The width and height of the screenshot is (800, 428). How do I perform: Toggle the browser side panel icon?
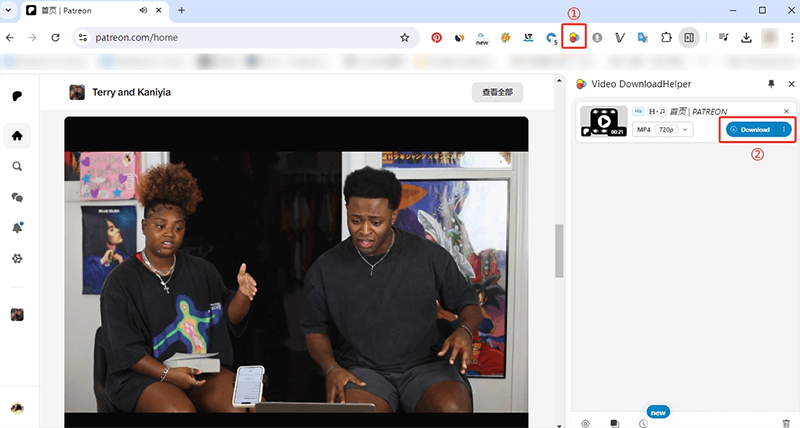click(689, 37)
